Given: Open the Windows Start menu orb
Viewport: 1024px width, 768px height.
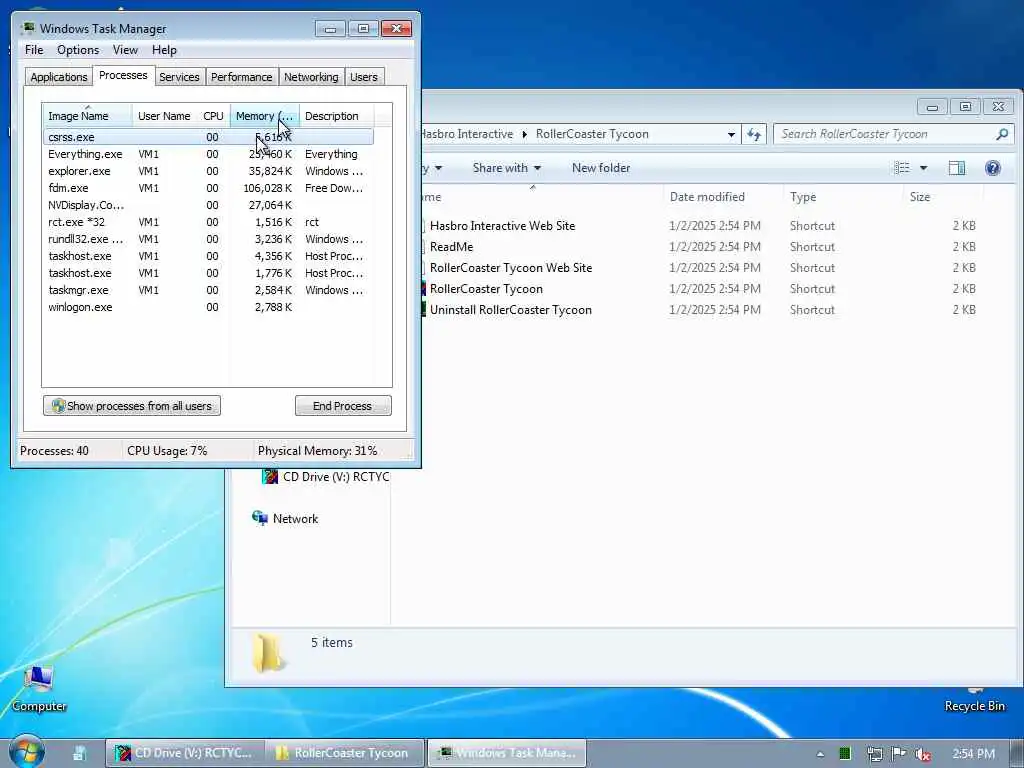Looking at the screenshot, I should (x=27, y=751).
